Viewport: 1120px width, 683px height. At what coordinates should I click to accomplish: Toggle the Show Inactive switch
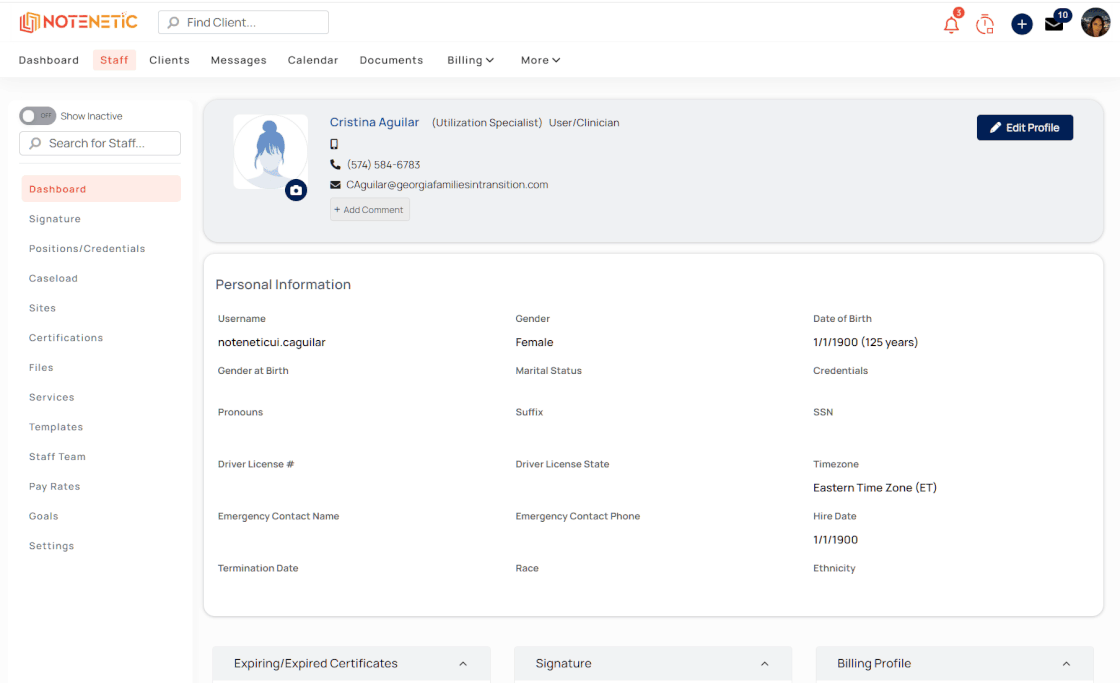37,116
